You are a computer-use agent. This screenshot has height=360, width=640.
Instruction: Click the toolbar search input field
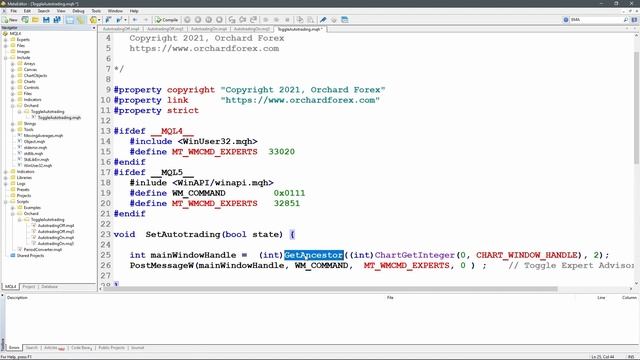pyautogui.click(x=596, y=20)
